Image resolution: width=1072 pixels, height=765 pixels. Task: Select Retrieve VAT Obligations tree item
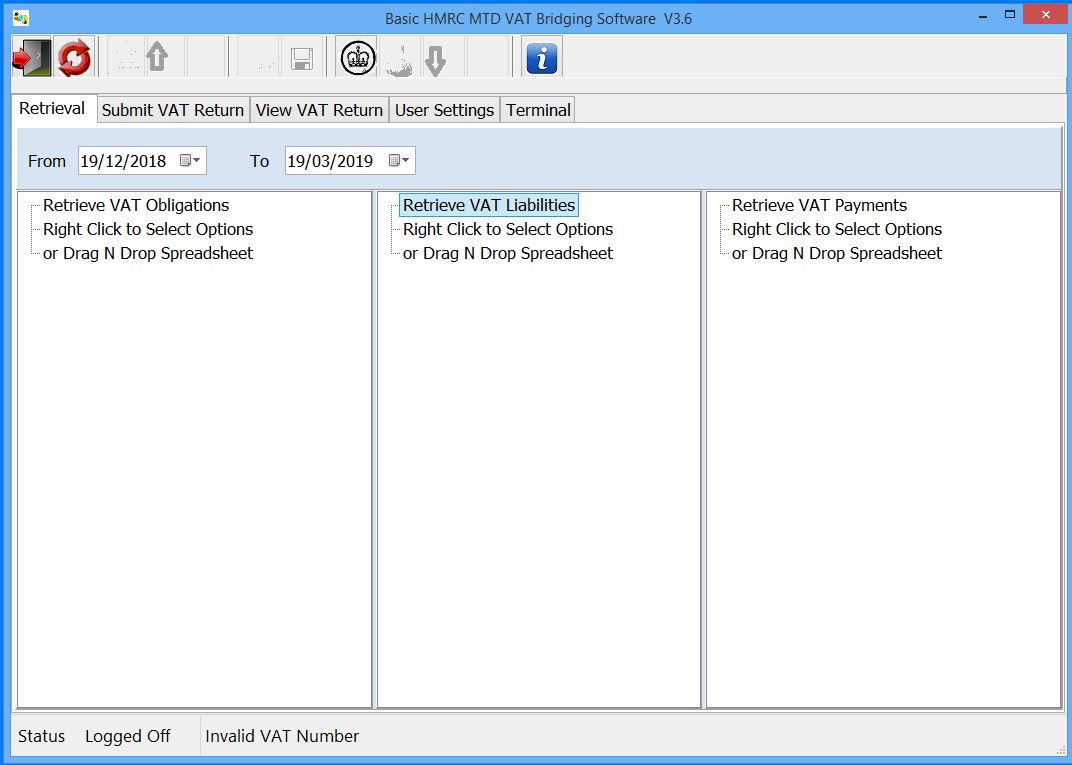(136, 205)
